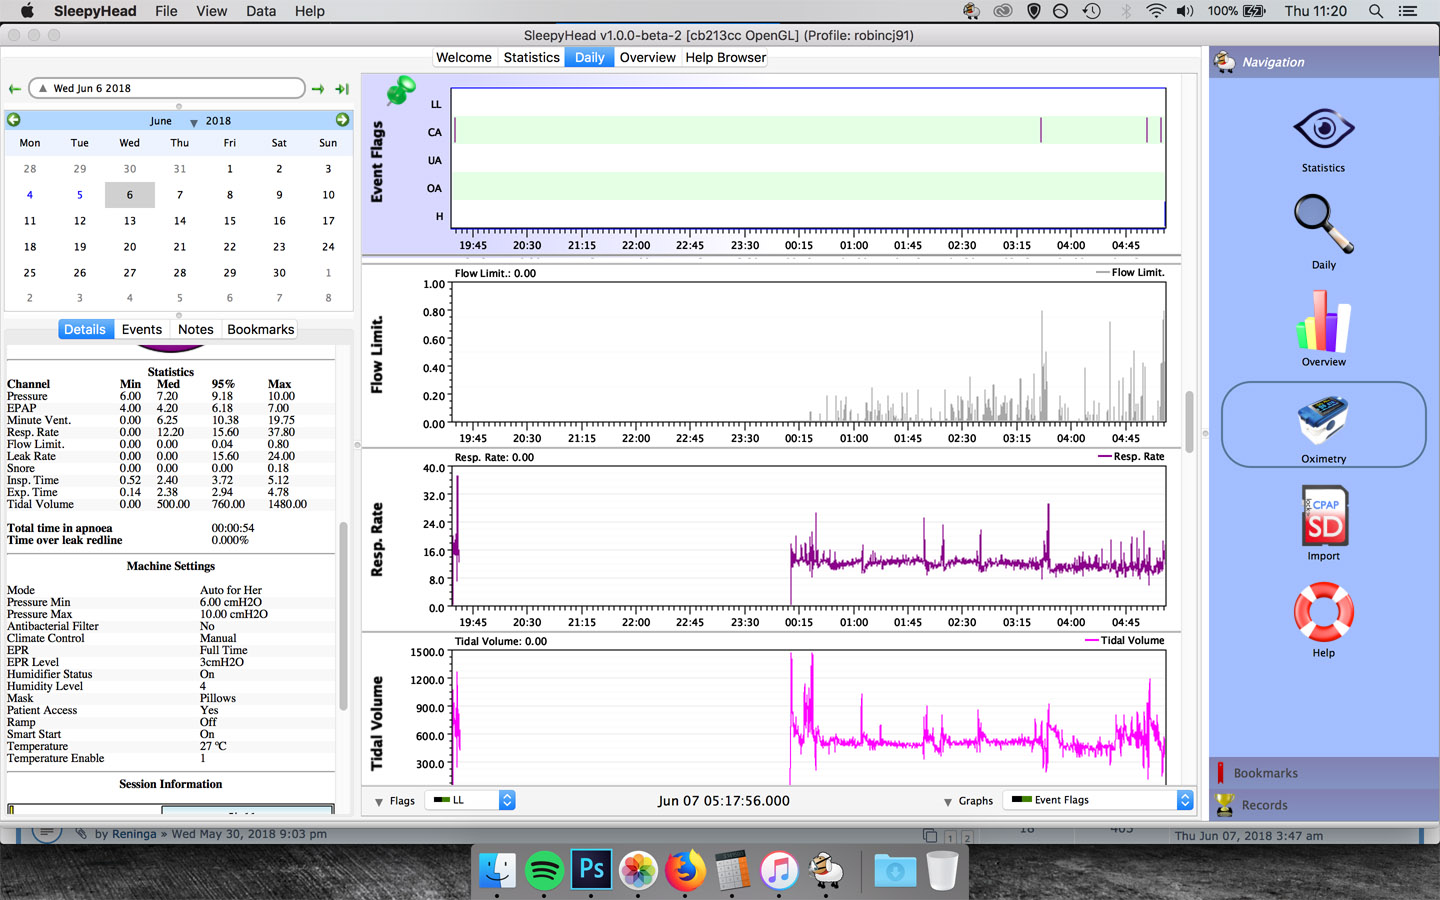Switch to the Bookmarks tab in left panel
1440x900 pixels.
(261, 329)
